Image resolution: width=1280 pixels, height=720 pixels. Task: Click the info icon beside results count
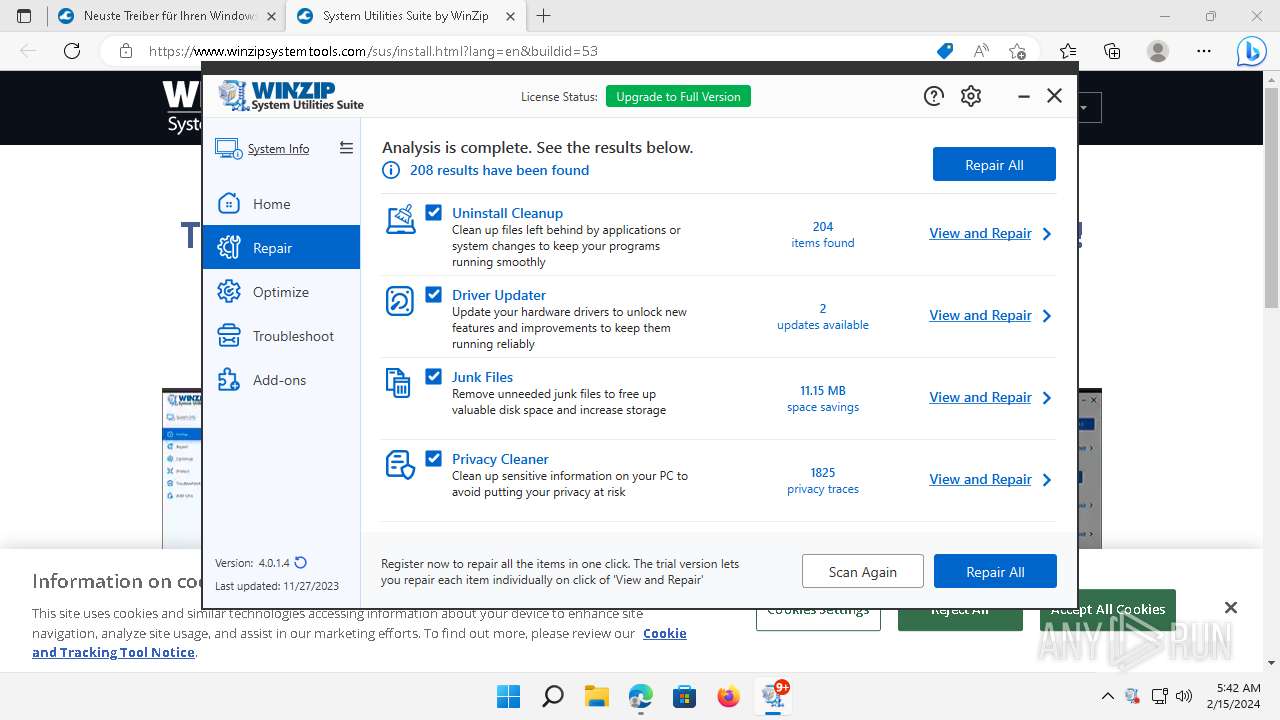coord(391,170)
